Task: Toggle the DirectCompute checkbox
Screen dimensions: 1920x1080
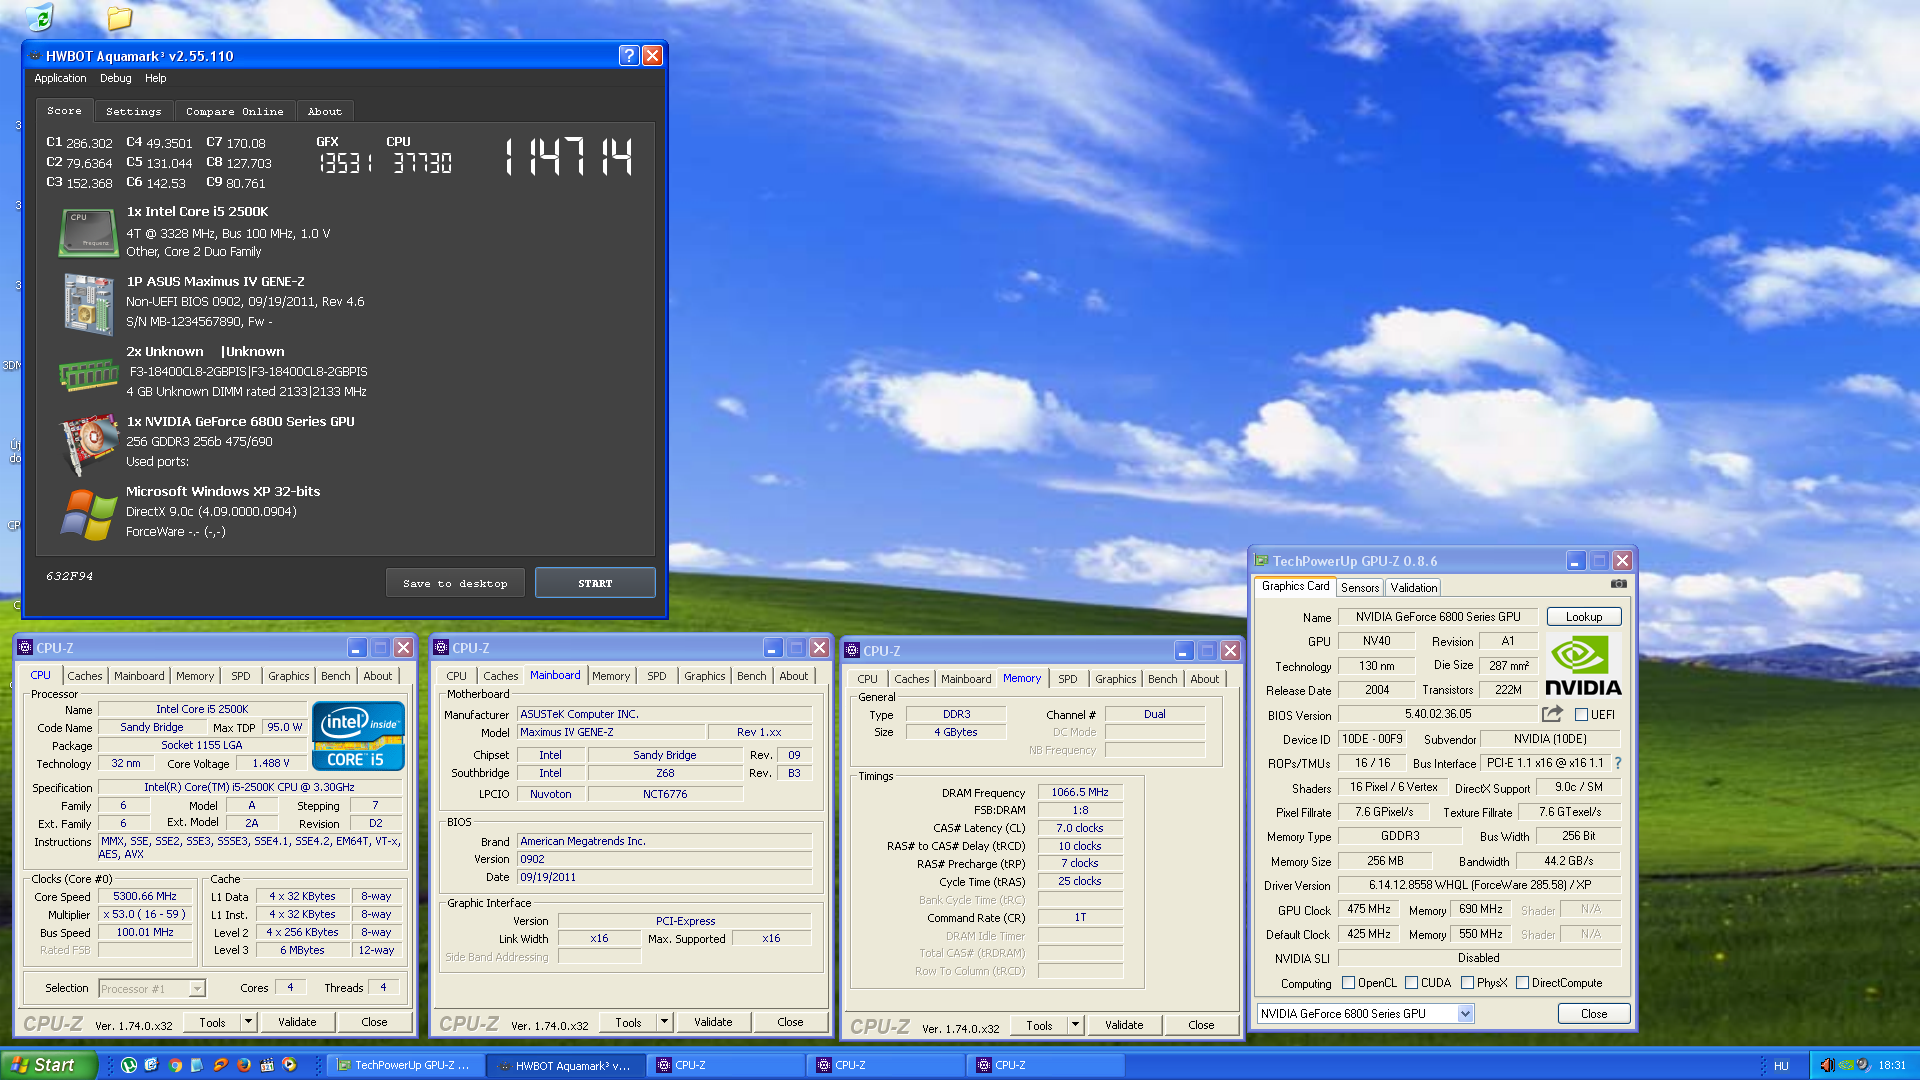Action: click(x=1522, y=983)
